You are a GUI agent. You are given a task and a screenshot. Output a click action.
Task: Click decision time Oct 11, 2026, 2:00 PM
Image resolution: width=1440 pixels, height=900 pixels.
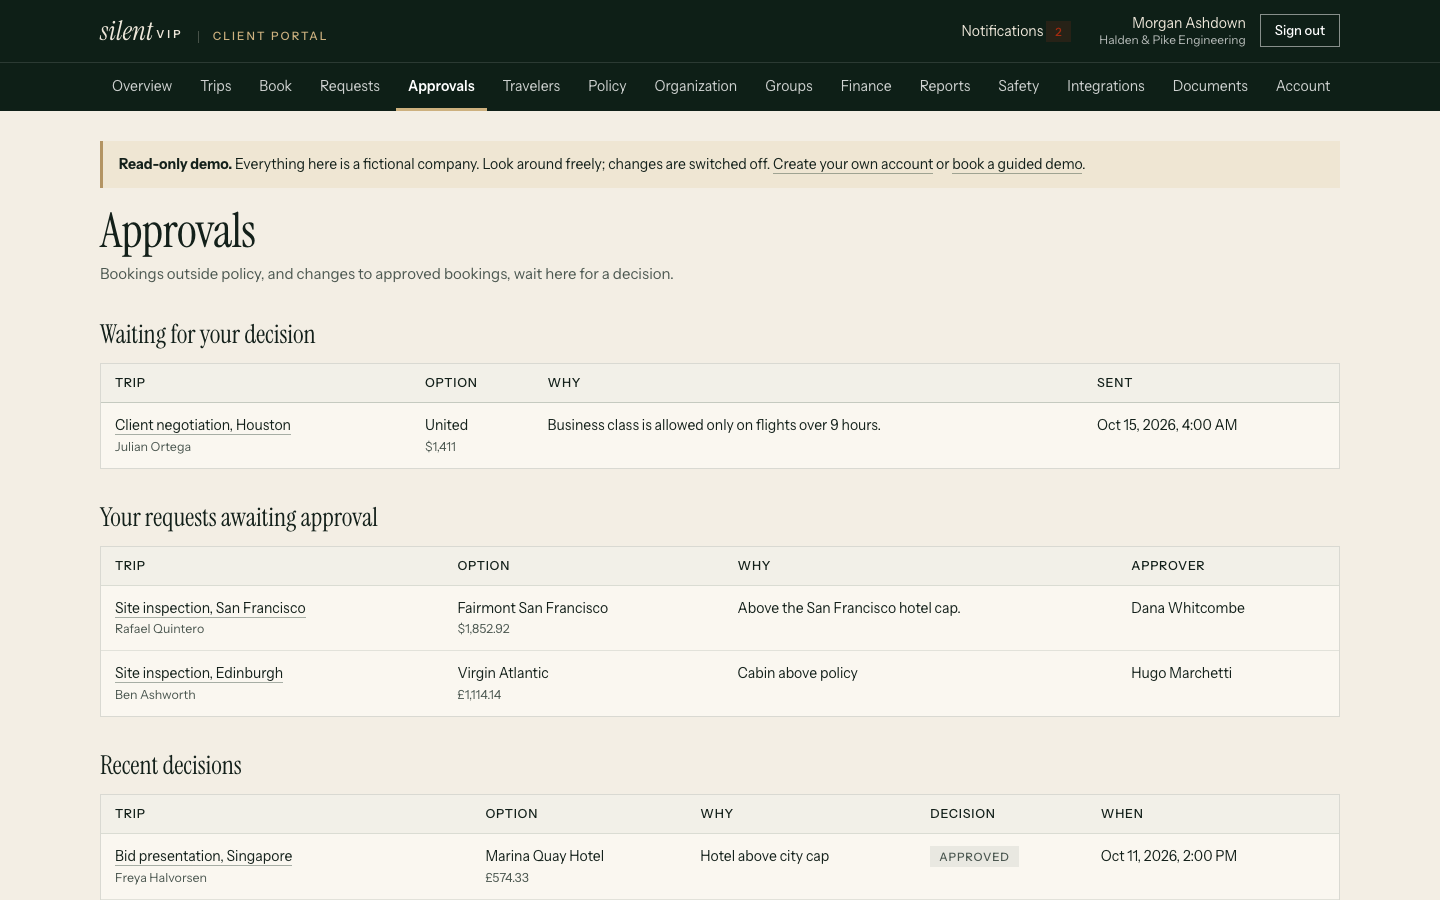point(1169,856)
